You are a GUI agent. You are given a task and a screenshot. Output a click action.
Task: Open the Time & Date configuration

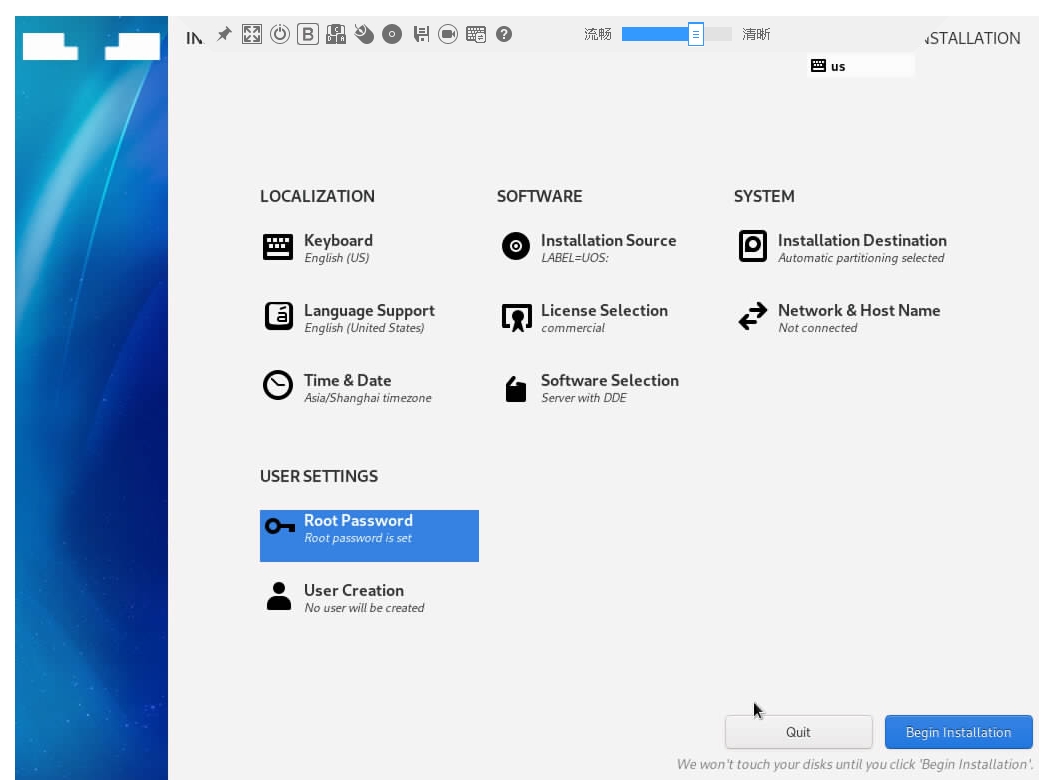(347, 387)
